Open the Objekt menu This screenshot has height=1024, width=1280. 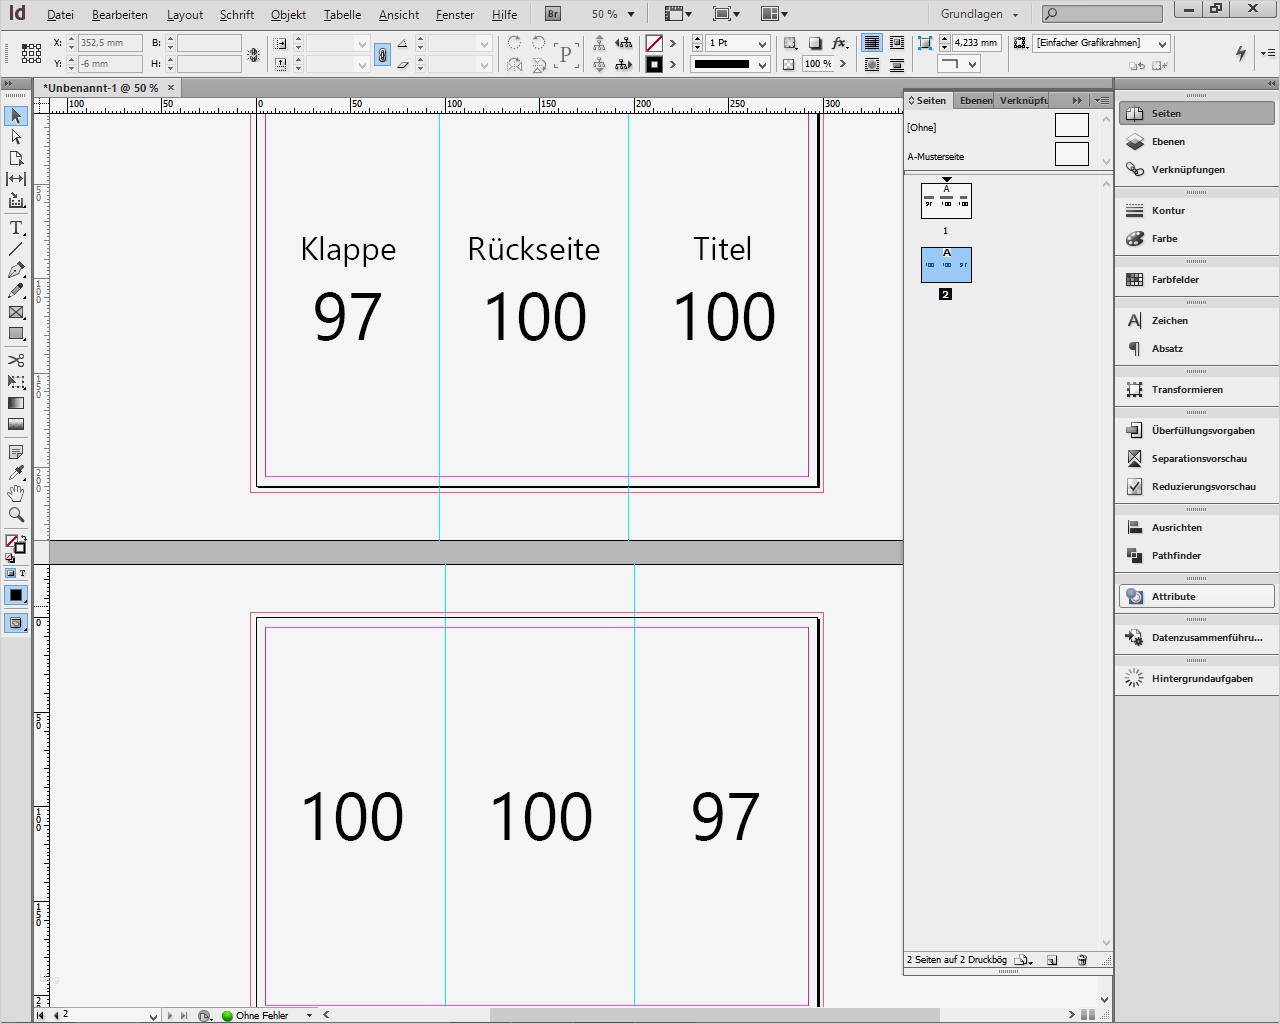[288, 15]
